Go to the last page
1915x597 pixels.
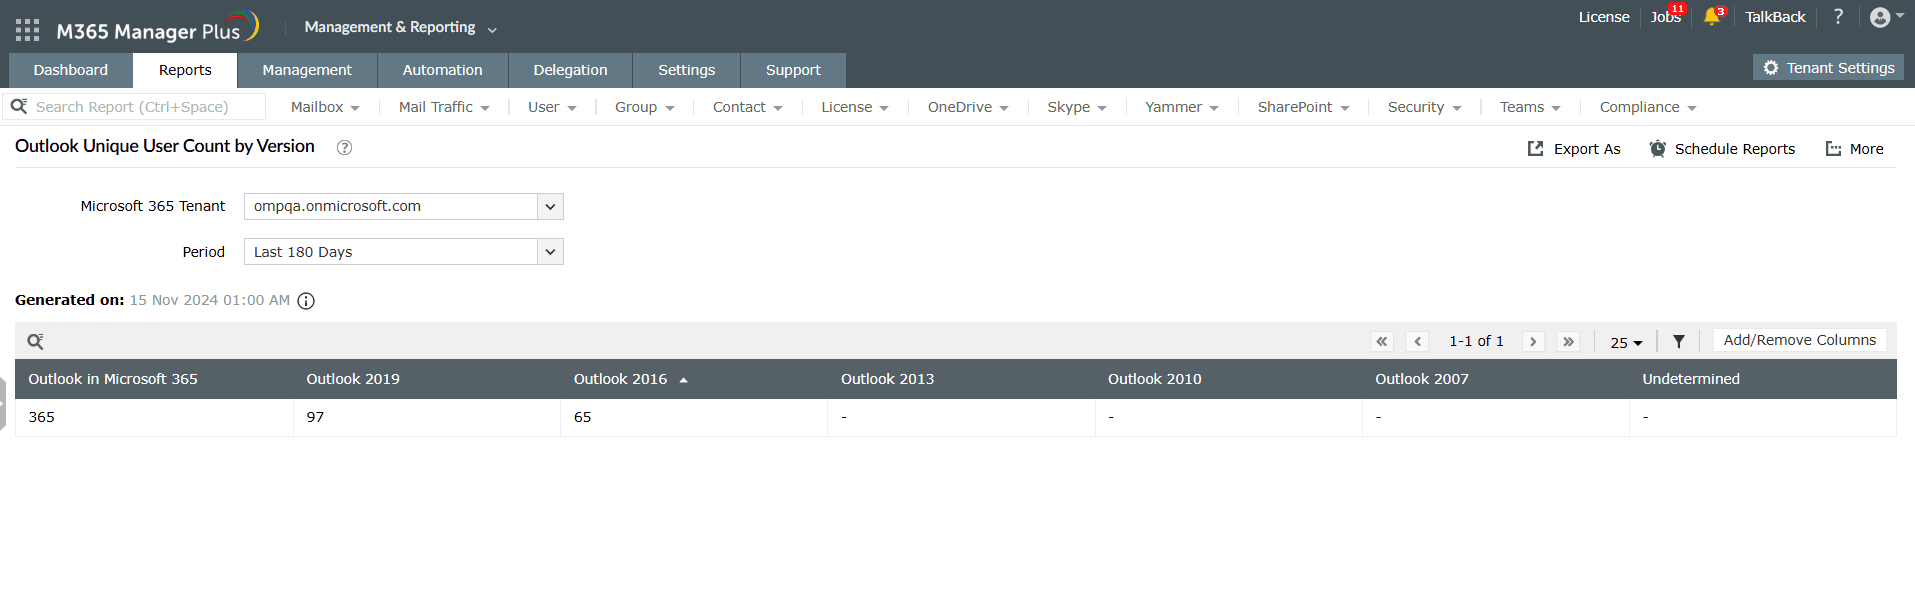coord(1568,341)
